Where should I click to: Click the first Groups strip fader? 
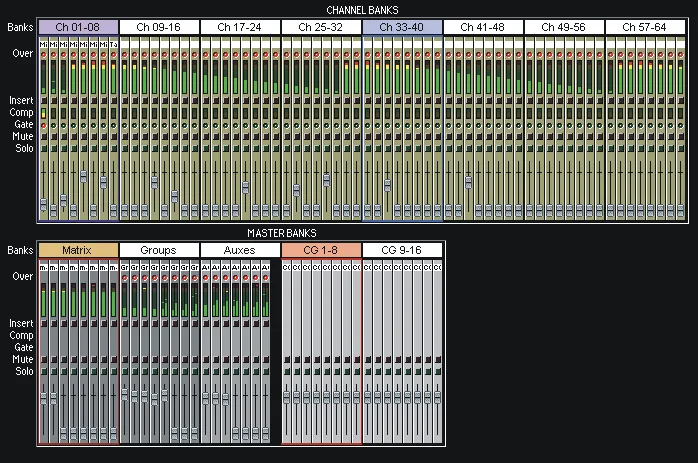(x=125, y=394)
